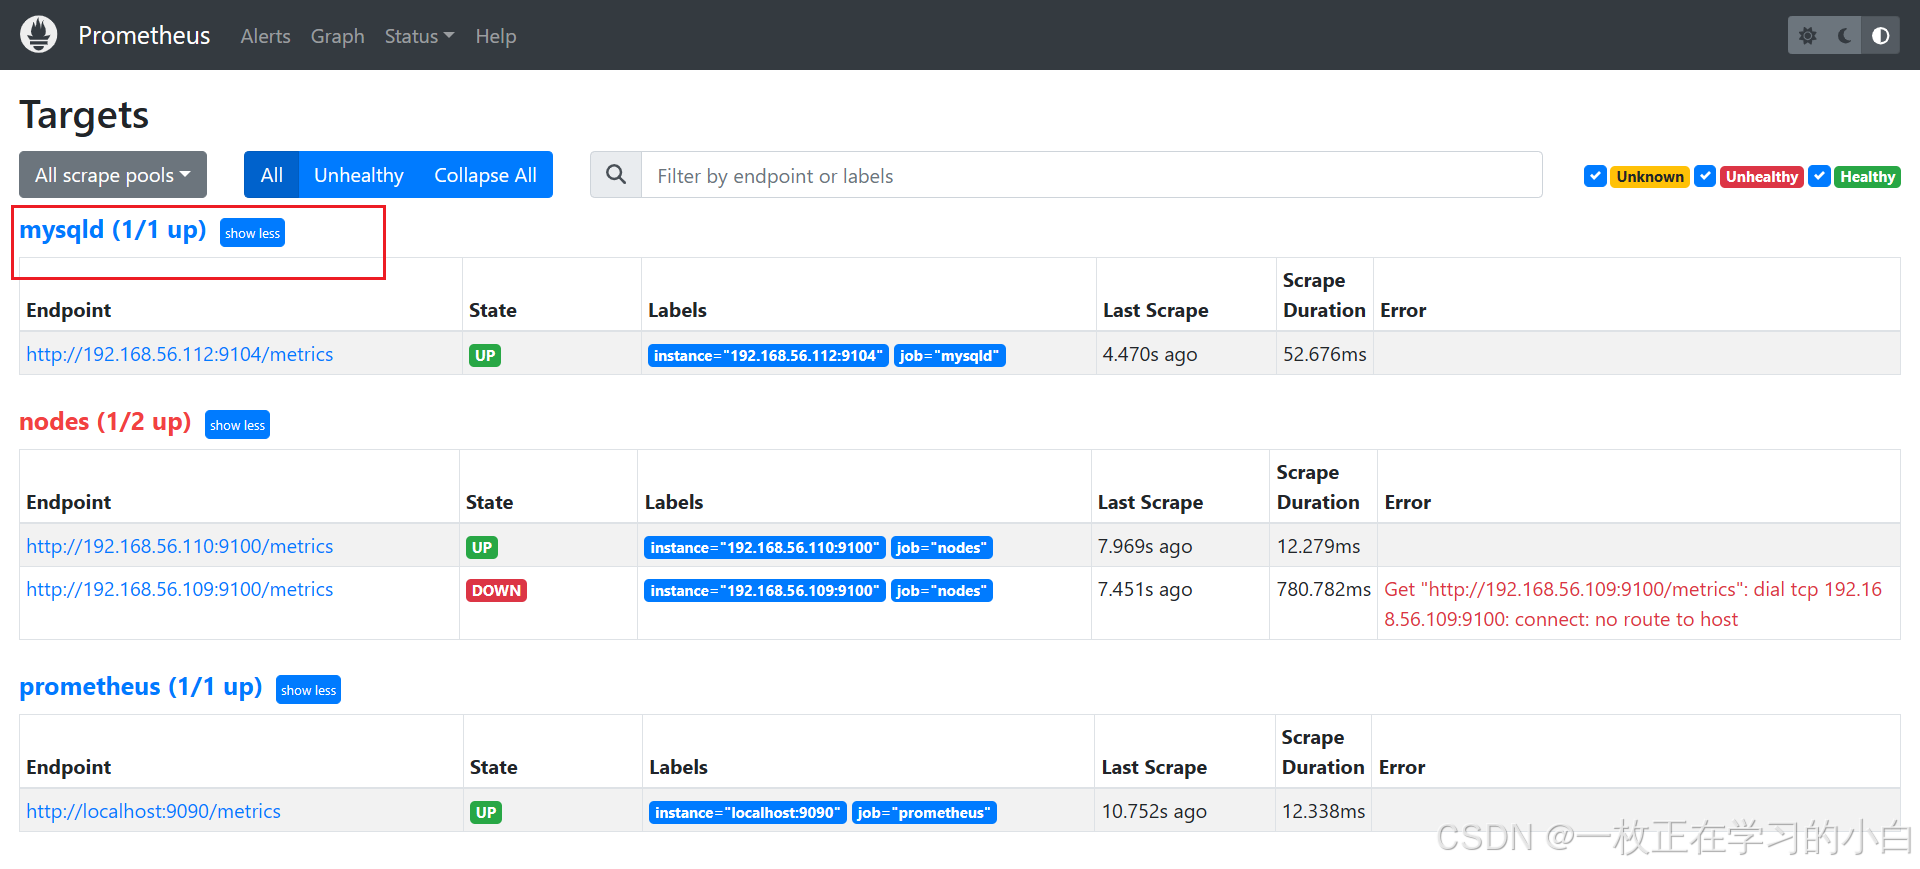
Task: Open the localhost:9090 metrics link
Action: tap(153, 811)
